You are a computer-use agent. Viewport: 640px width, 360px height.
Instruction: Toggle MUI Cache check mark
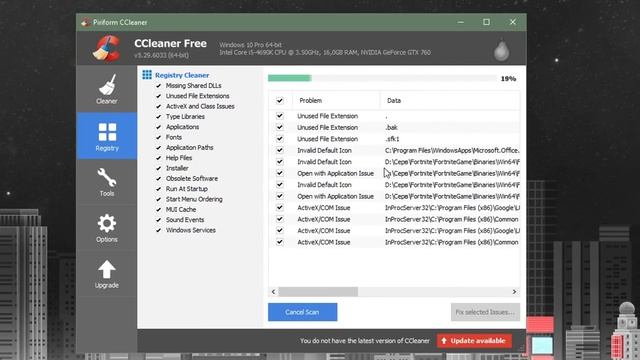(158, 209)
